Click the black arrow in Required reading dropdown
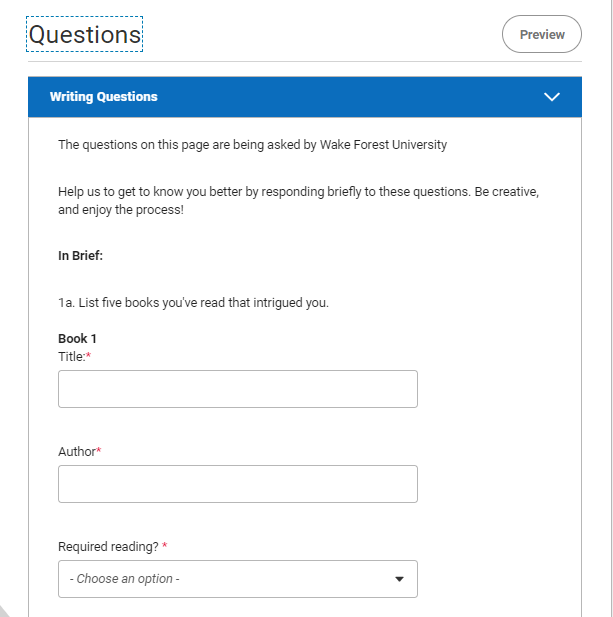Viewport: 613px width, 617px height. [399, 579]
